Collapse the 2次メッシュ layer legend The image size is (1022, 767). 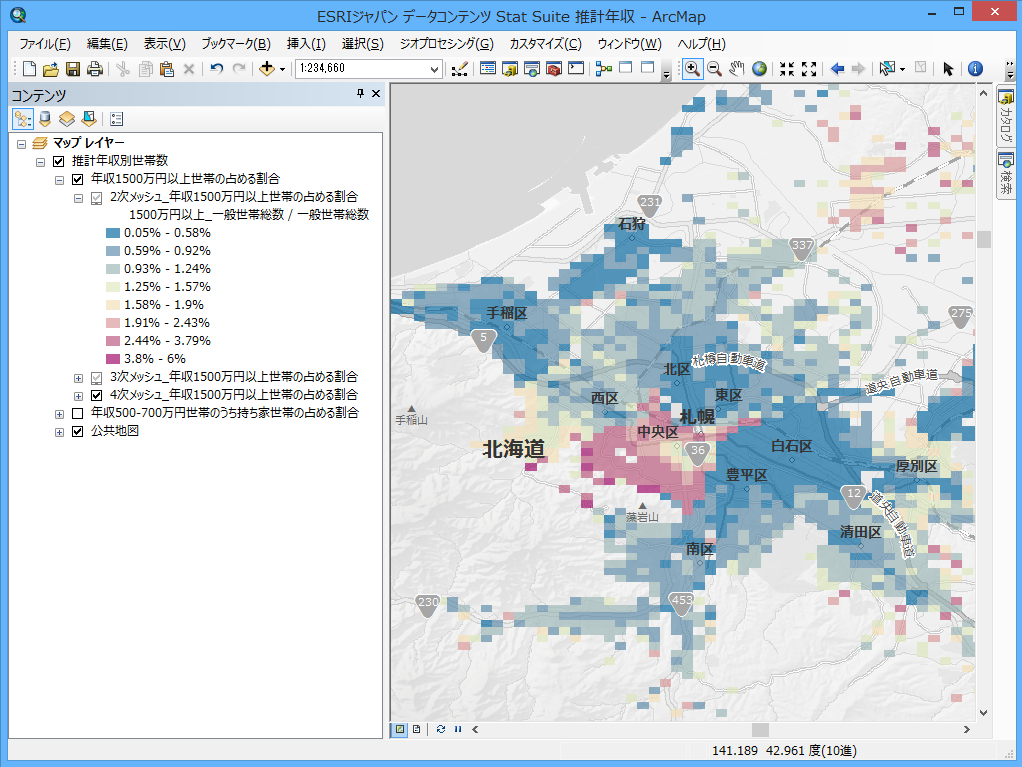78,198
